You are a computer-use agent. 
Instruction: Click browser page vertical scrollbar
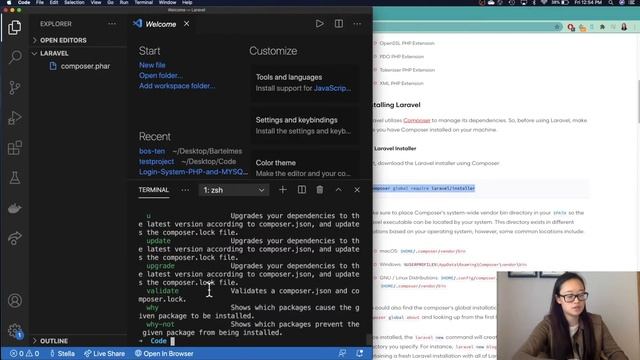click(x=638, y=102)
